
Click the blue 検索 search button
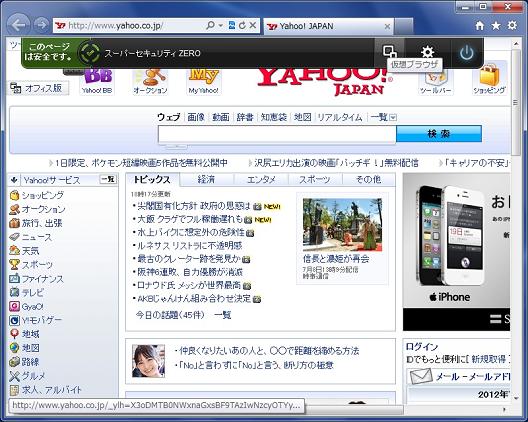click(x=439, y=134)
